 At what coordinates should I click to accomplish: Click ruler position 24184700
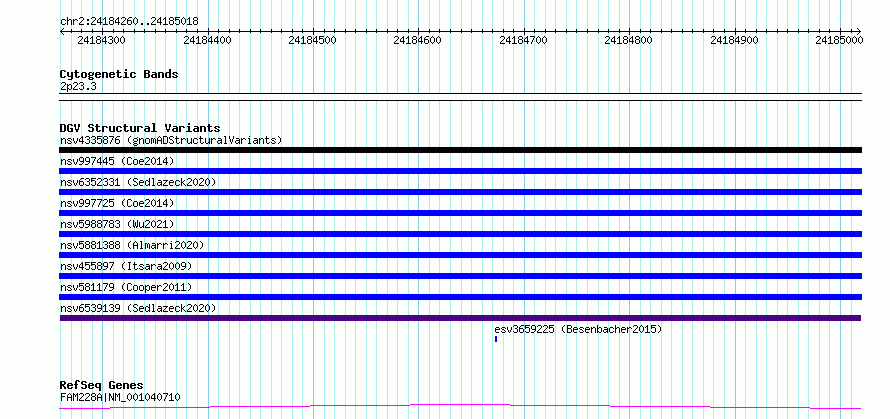(x=523, y=40)
